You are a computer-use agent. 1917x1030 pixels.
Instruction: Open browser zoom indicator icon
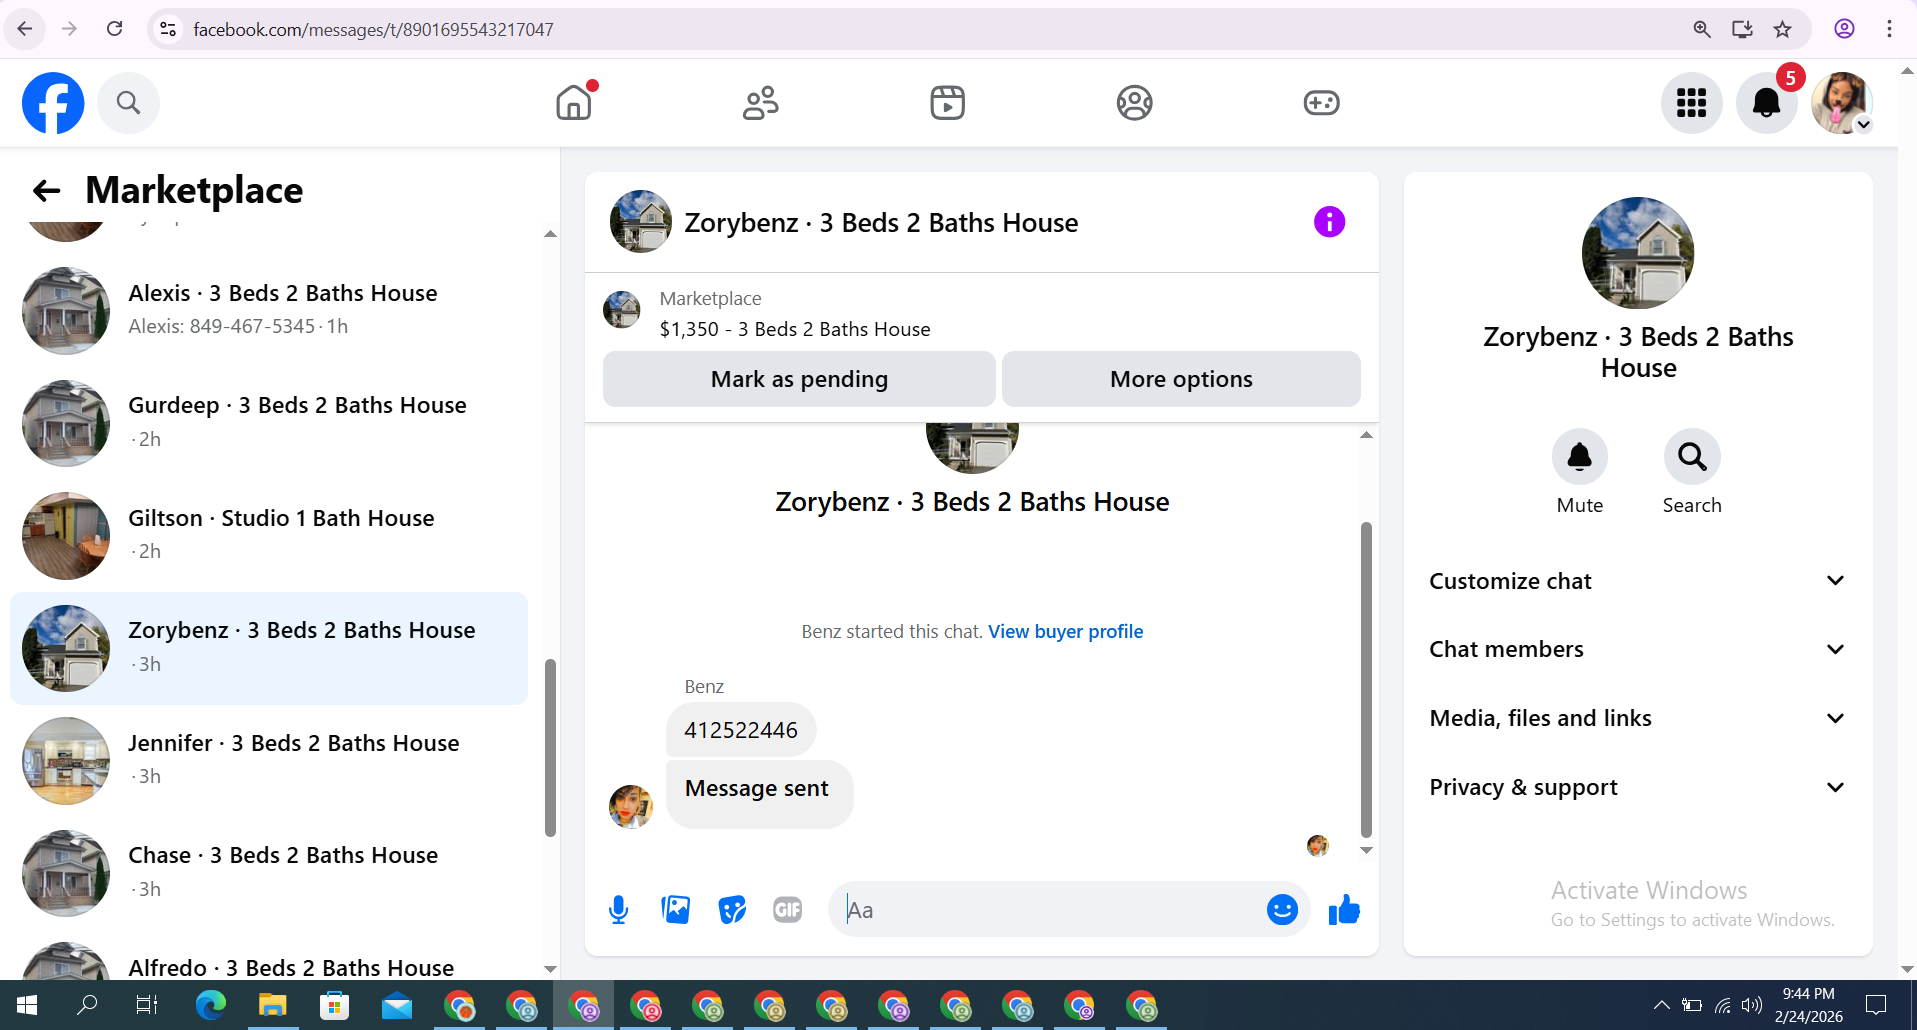point(1702,29)
